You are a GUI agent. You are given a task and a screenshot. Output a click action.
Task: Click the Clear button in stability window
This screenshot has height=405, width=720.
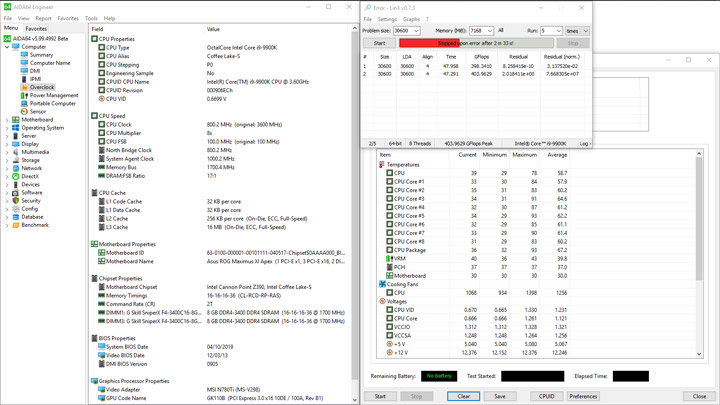coord(463,396)
